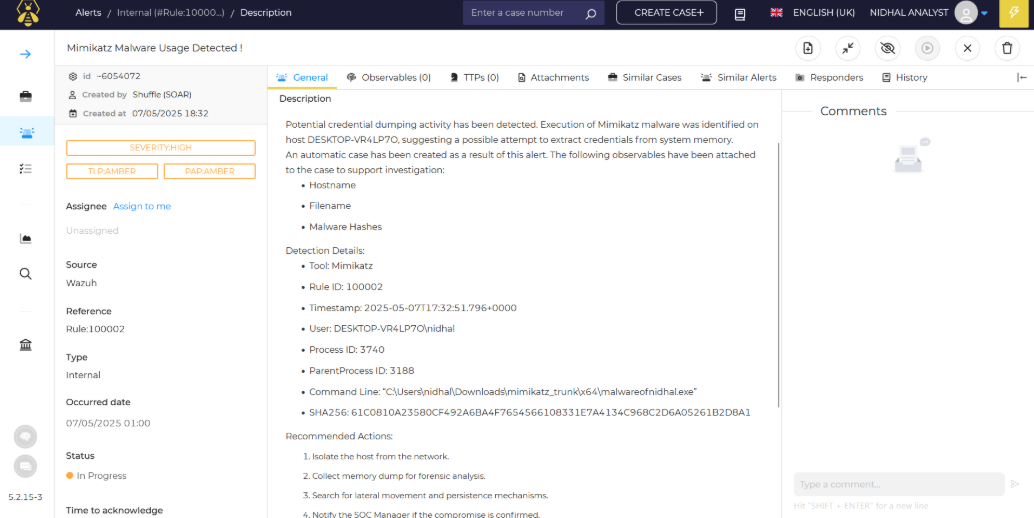The image size is (1034, 518).
Task: Open Tasks list icon in sidebar
Action: [x=26, y=169]
